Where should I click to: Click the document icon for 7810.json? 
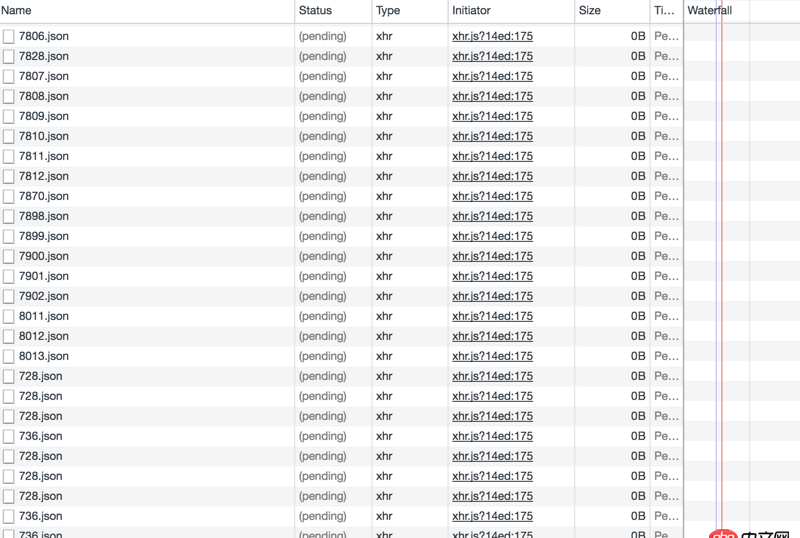(x=9, y=136)
